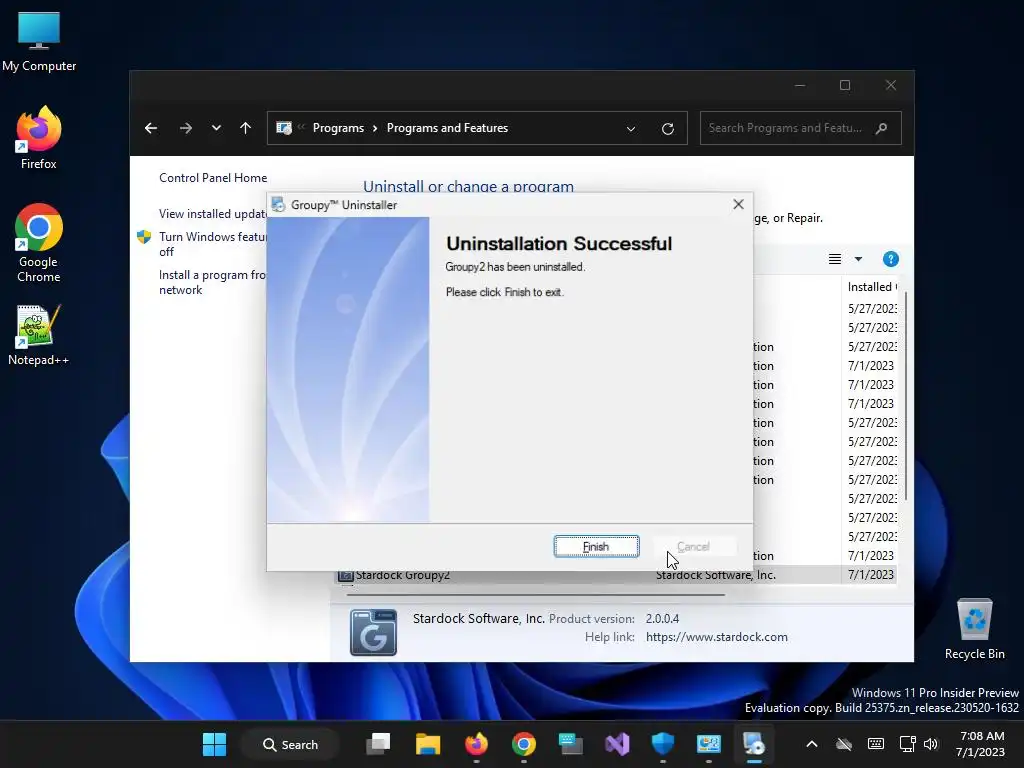Switch to Groupy uninstaller taskbar icon
Screen dimensions: 1024x768
[x=754, y=744]
